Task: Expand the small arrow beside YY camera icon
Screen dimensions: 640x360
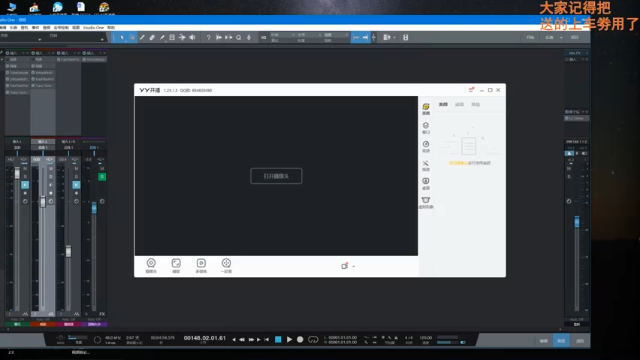Action: pos(354,267)
